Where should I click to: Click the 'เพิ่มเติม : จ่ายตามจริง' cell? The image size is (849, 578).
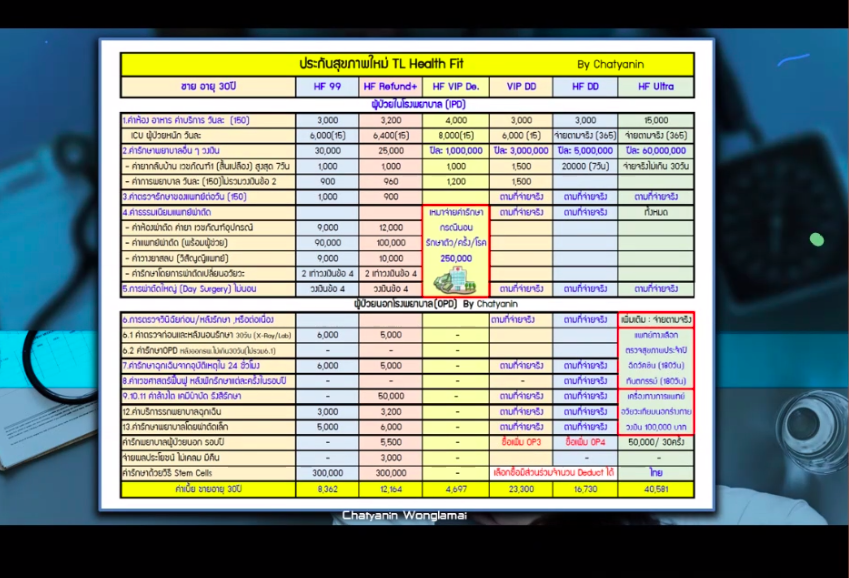656,320
